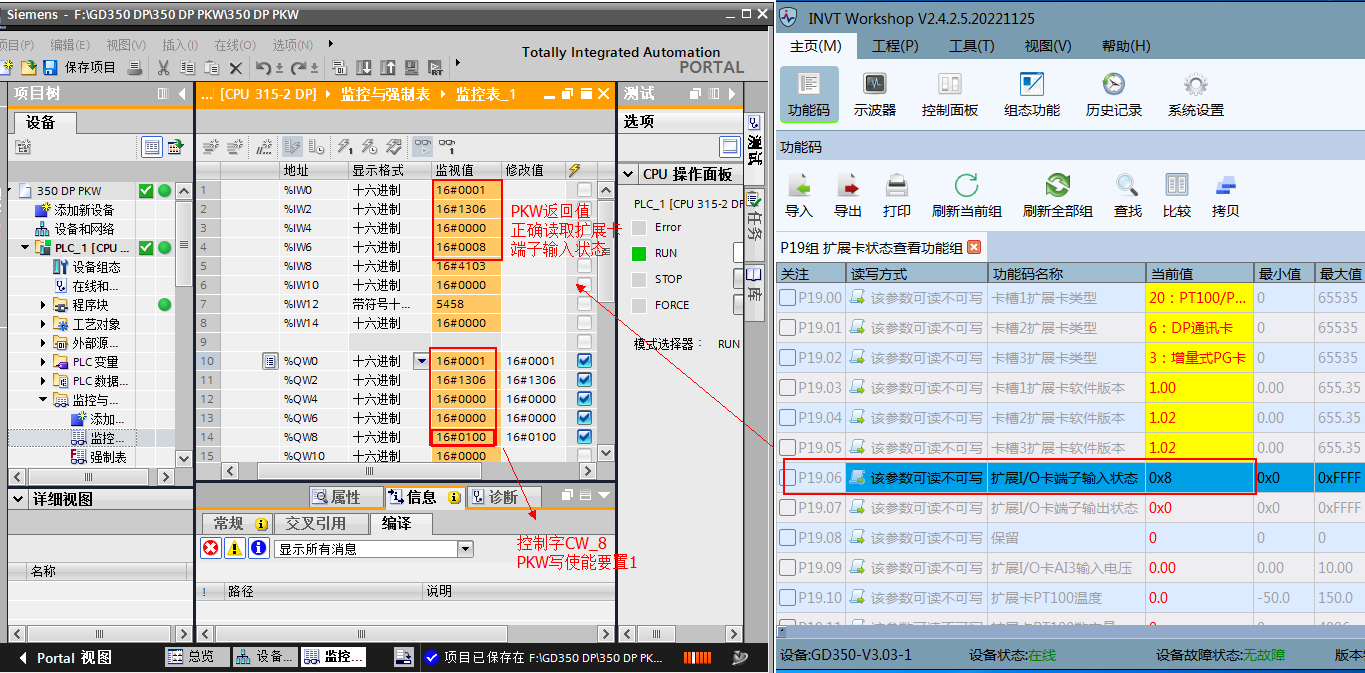This screenshot has height=673, width=1365.
Task: Click the save project disk icon
Action: (49, 67)
